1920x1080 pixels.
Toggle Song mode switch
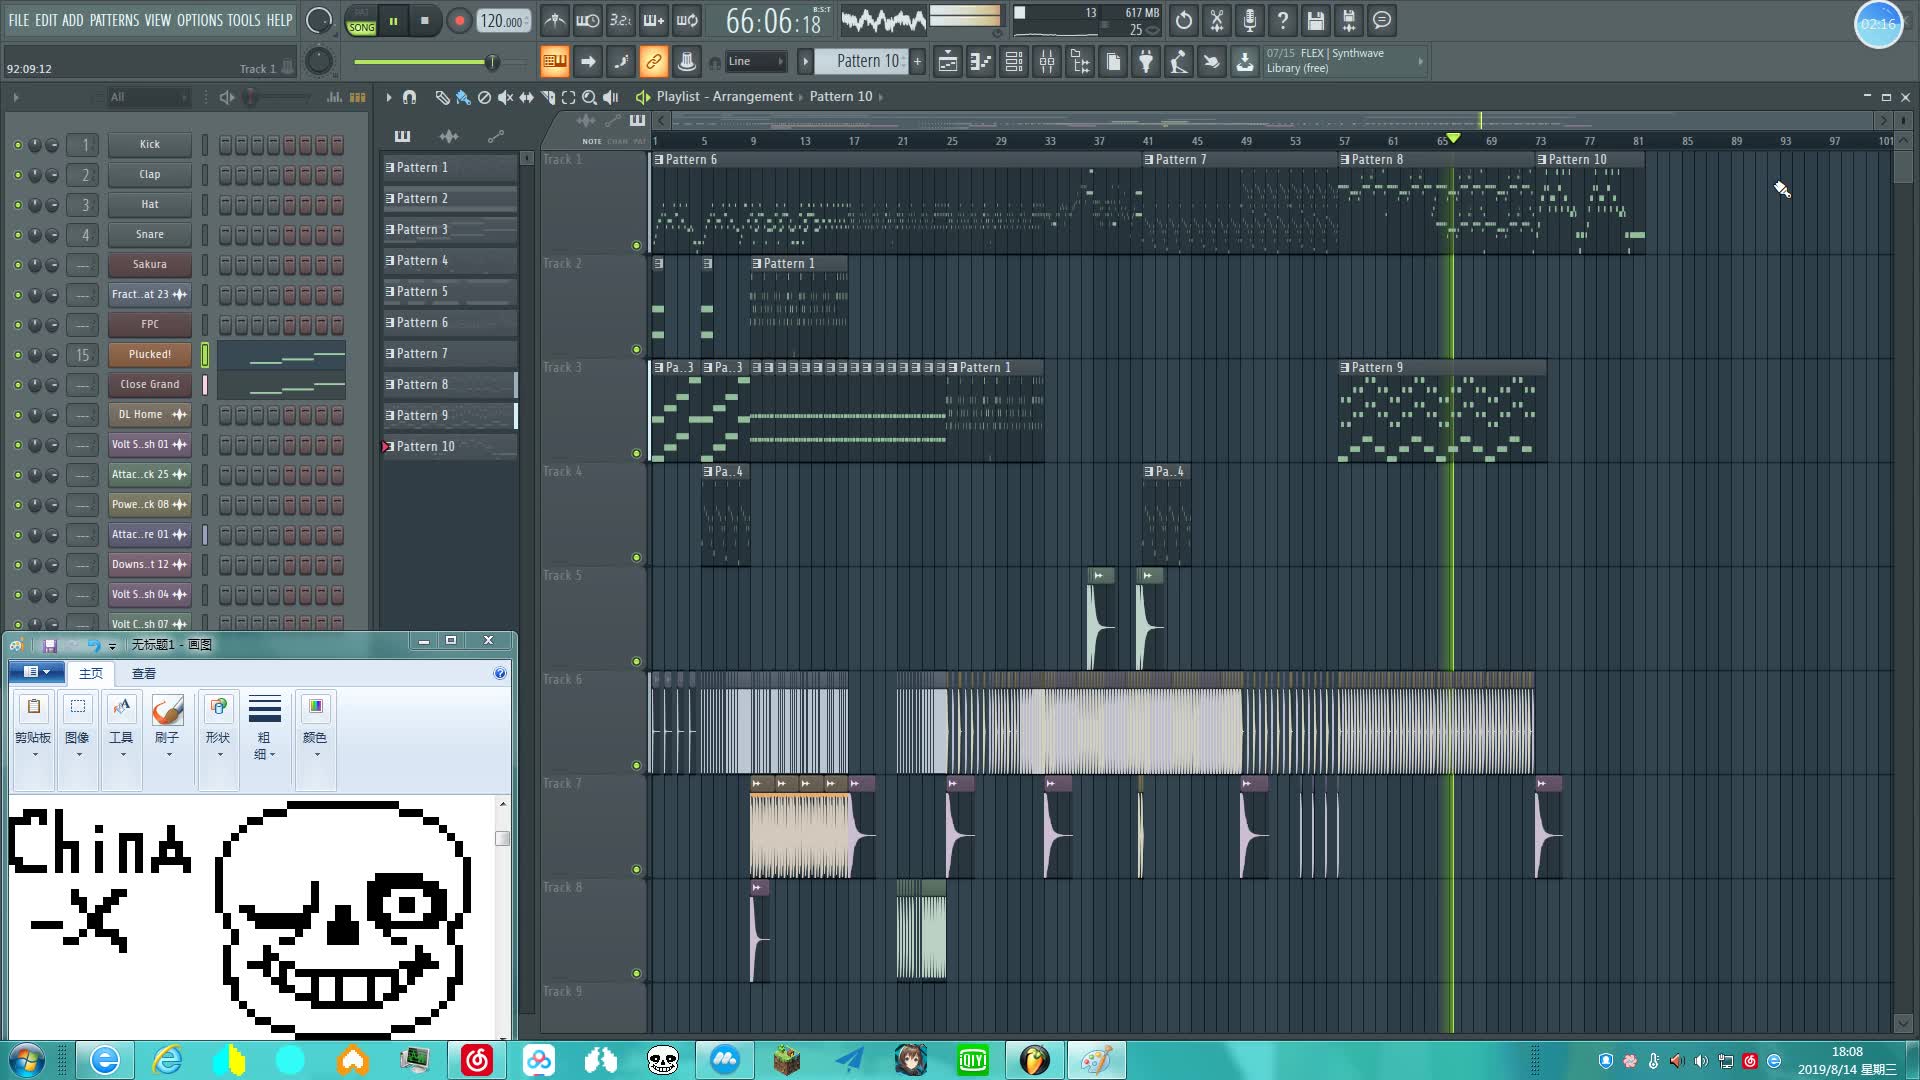pyautogui.click(x=361, y=21)
